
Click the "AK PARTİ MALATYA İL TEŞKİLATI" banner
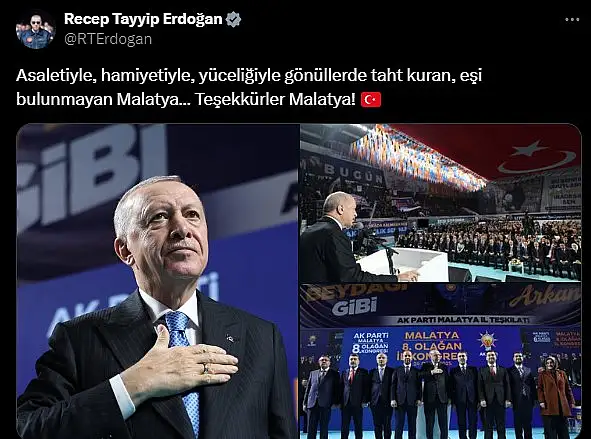(464, 320)
